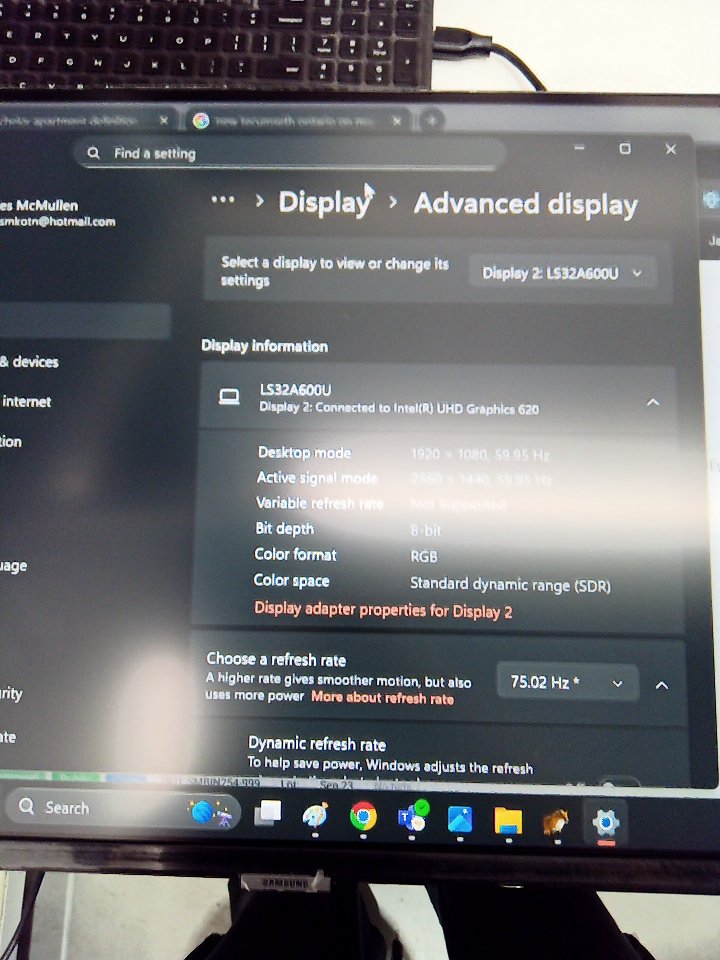Image resolution: width=720 pixels, height=960 pixels.
Task: Collapse the Choose a refresh rate section
Action: tap(662, 685)
